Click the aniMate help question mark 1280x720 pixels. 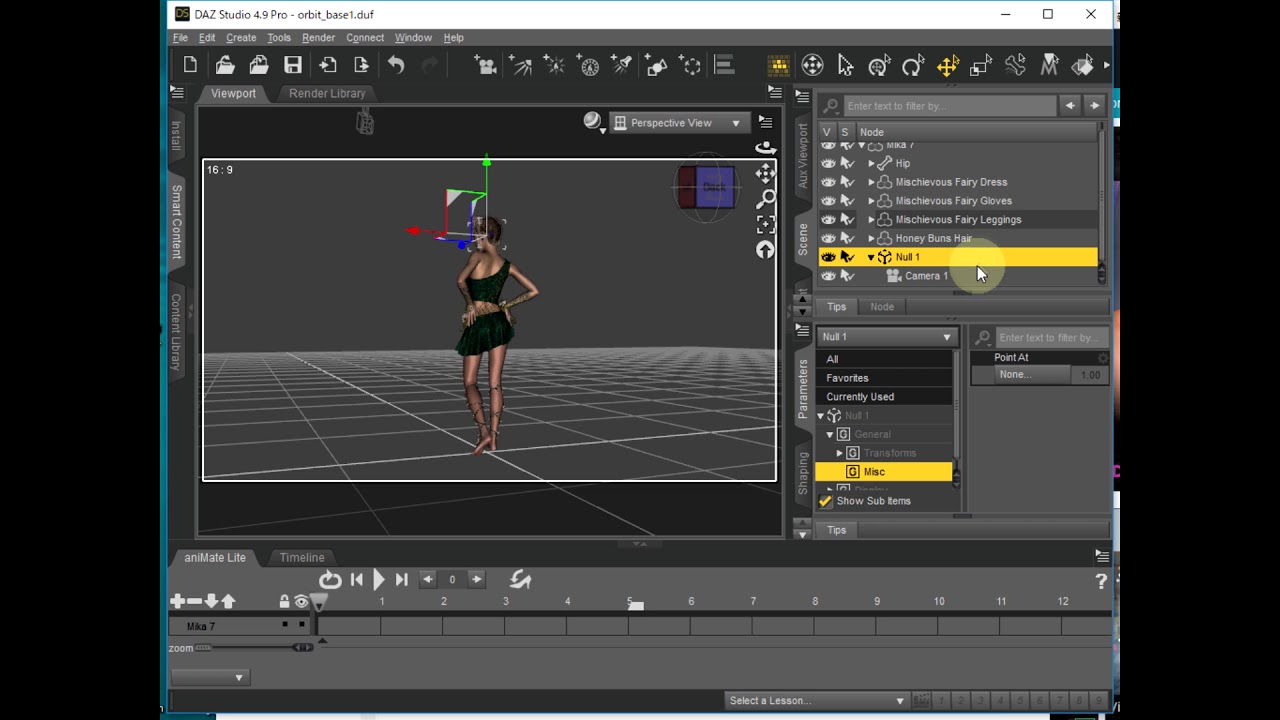click(x=1101, y=581)
